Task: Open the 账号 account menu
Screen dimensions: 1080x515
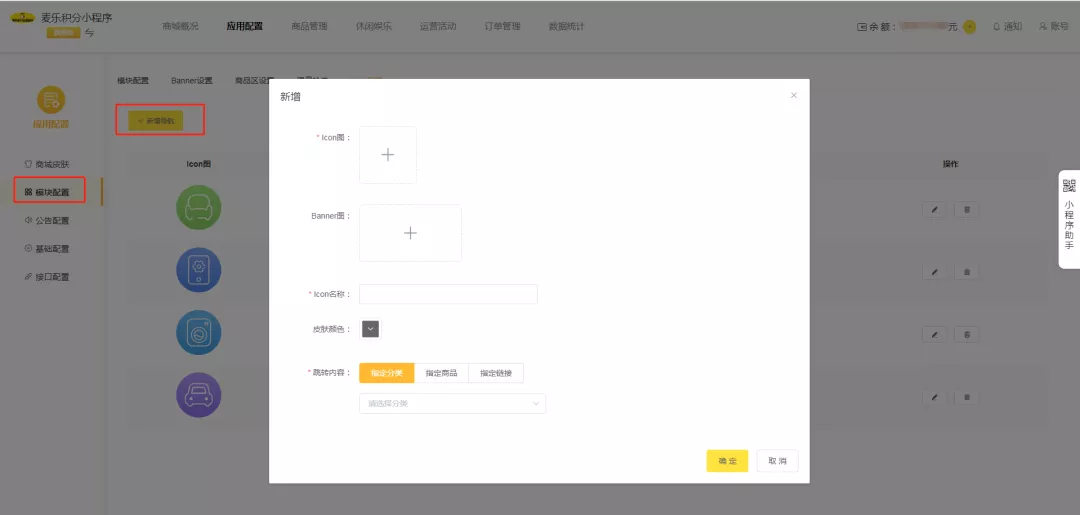Action: [x=1054, y=26]
